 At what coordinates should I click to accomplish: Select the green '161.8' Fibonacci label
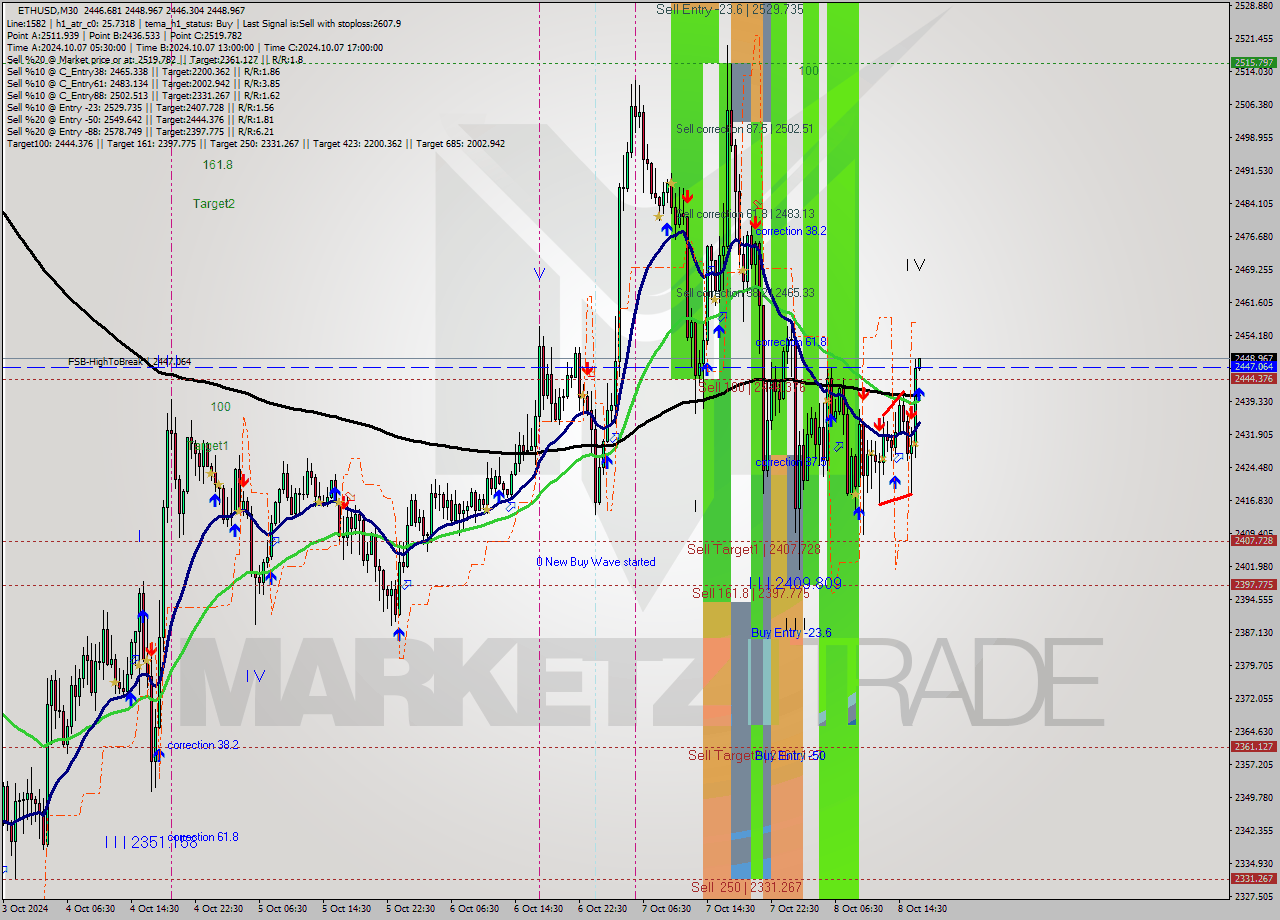tap(217, 164)
